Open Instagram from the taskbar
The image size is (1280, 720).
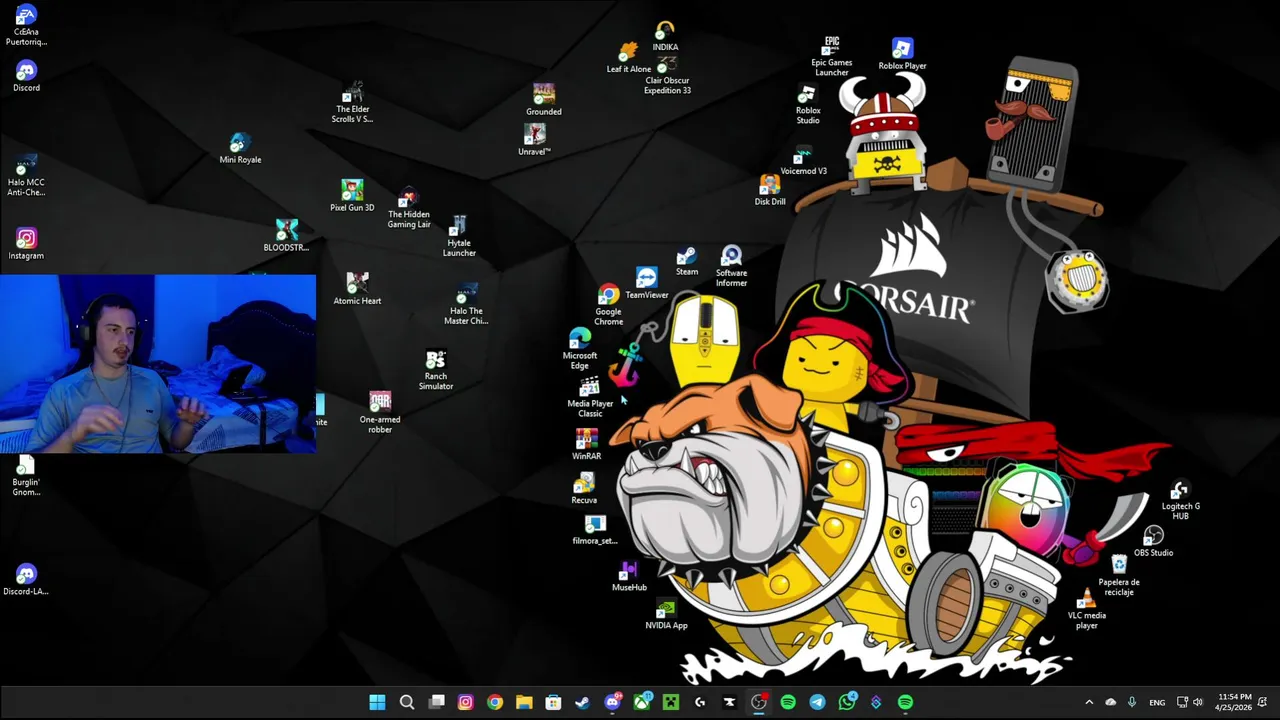point(465,702)
